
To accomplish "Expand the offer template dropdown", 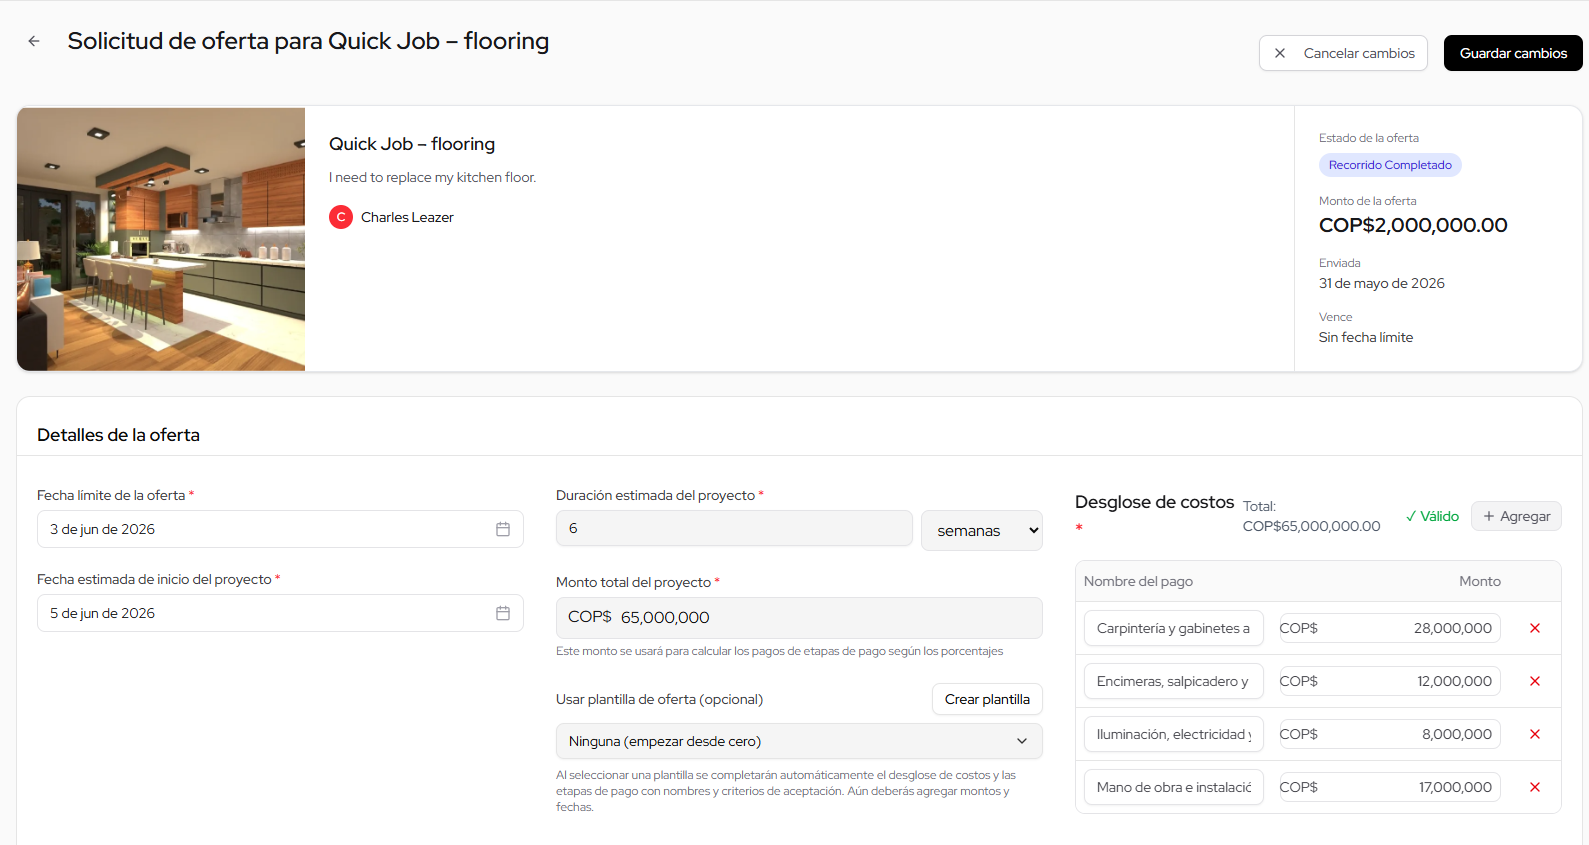I will [799, 741].
